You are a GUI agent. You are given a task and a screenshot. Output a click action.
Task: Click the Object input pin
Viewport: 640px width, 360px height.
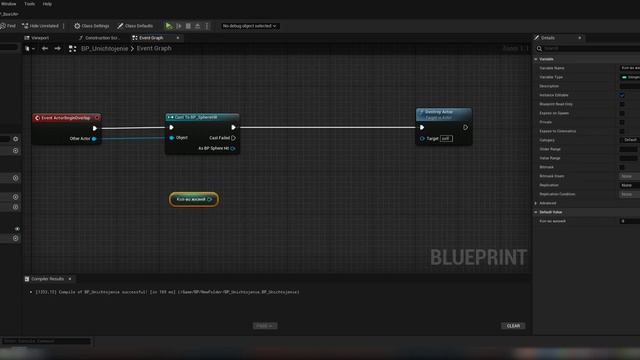171,138
